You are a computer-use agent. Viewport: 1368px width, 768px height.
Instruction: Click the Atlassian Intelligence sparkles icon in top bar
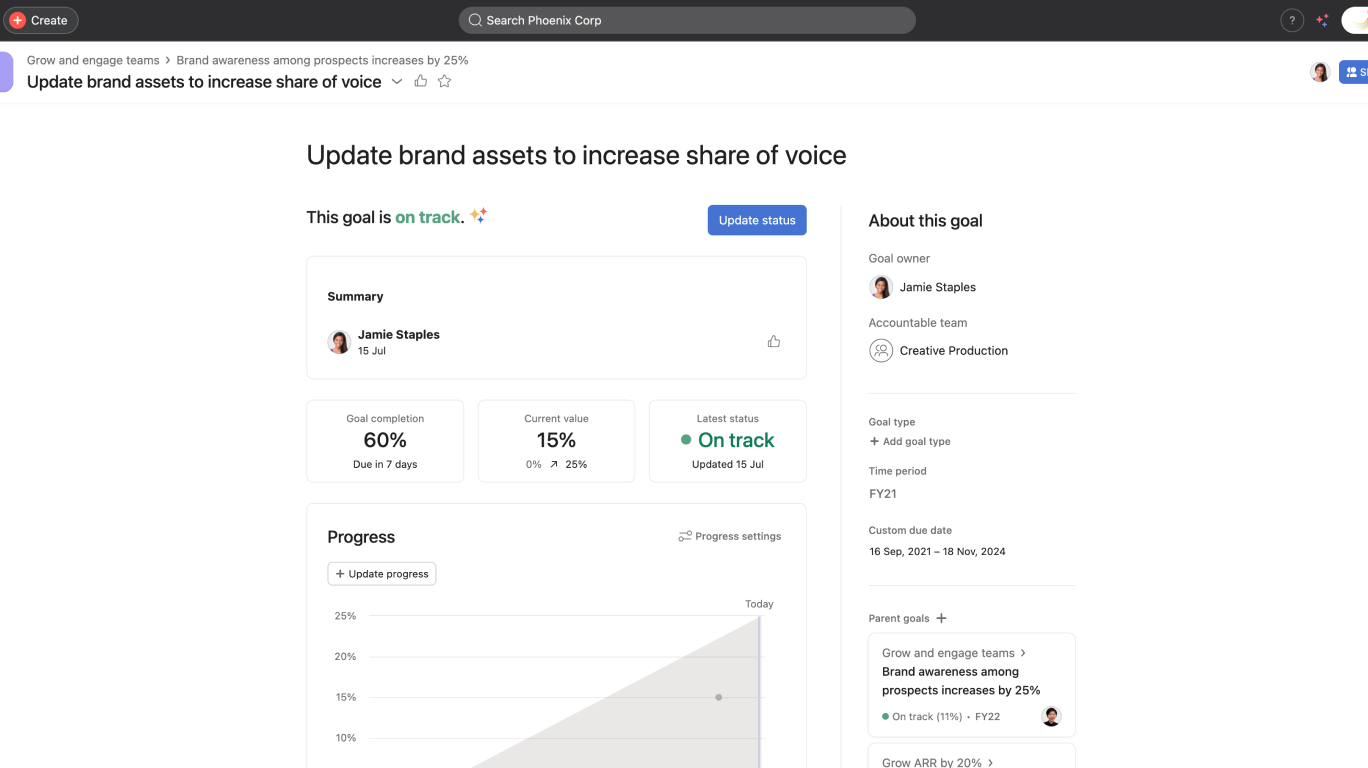click(1322, 20)
